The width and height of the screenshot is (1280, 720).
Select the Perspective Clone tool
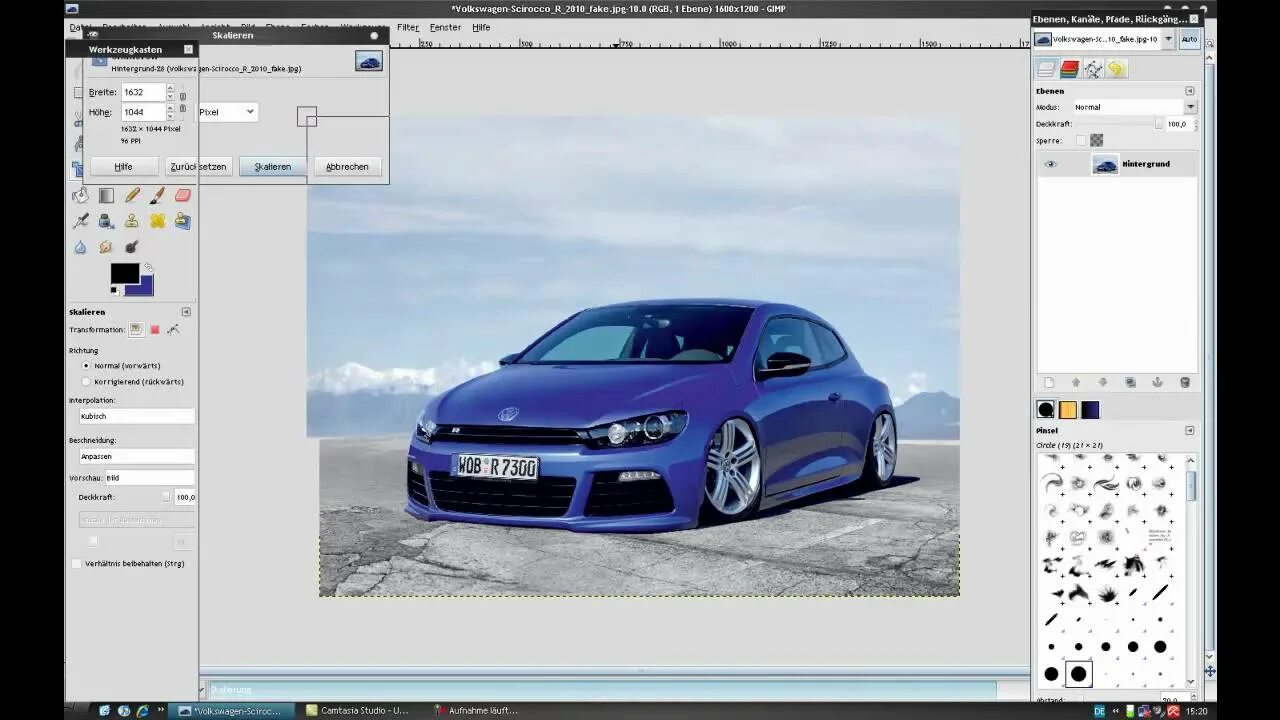182,221
